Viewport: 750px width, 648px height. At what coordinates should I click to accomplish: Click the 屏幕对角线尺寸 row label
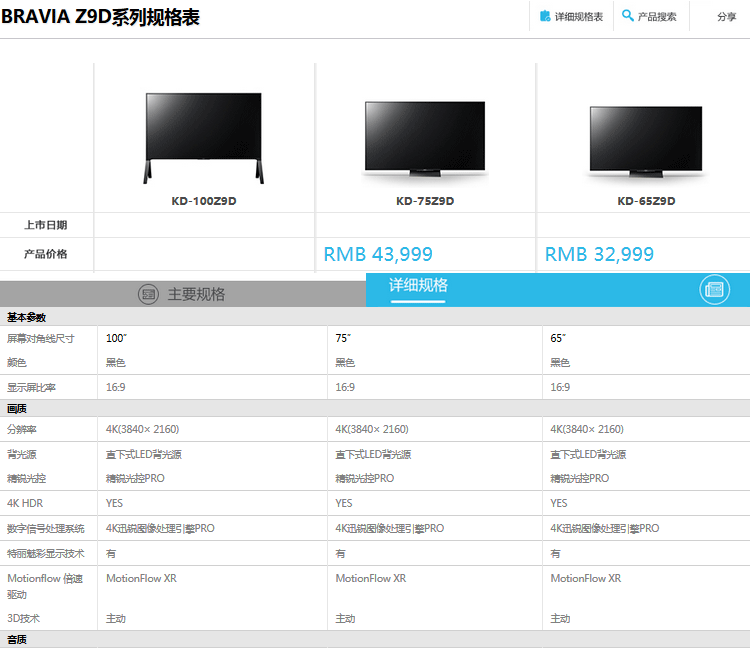coord(41,339)
